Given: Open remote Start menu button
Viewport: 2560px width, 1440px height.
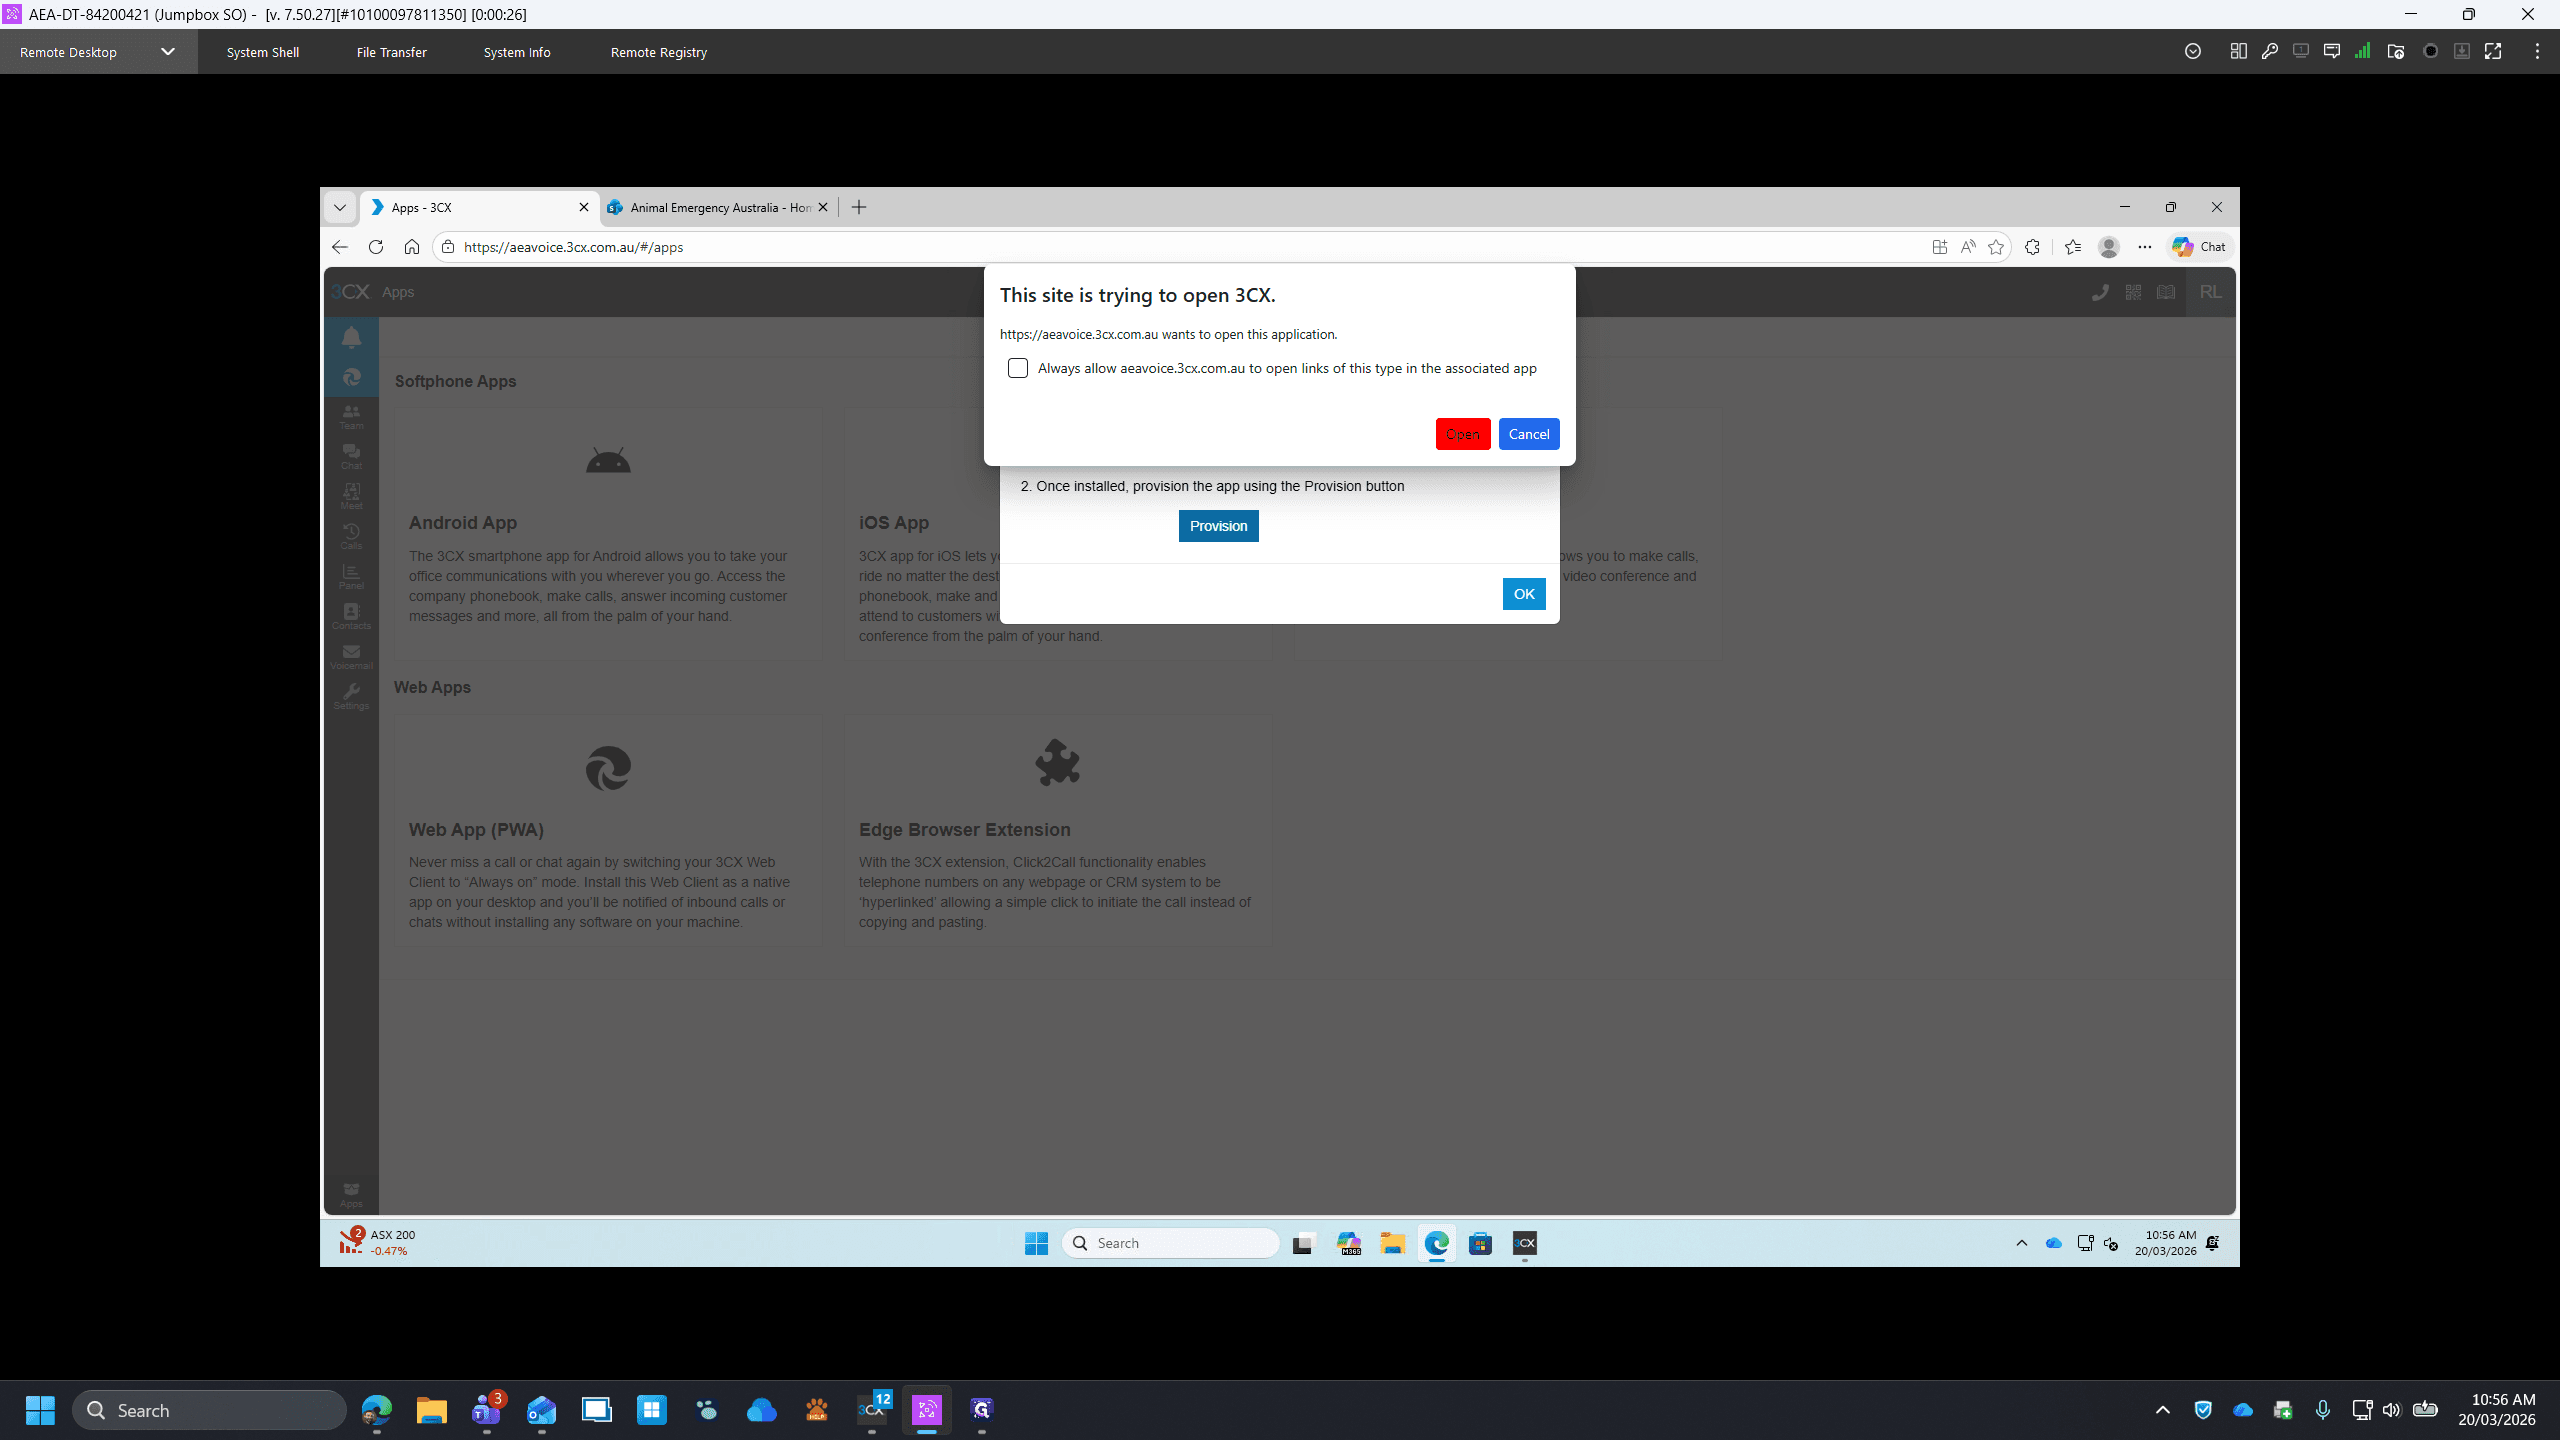Looking at the screenshot, I should coord(1036,1243).
